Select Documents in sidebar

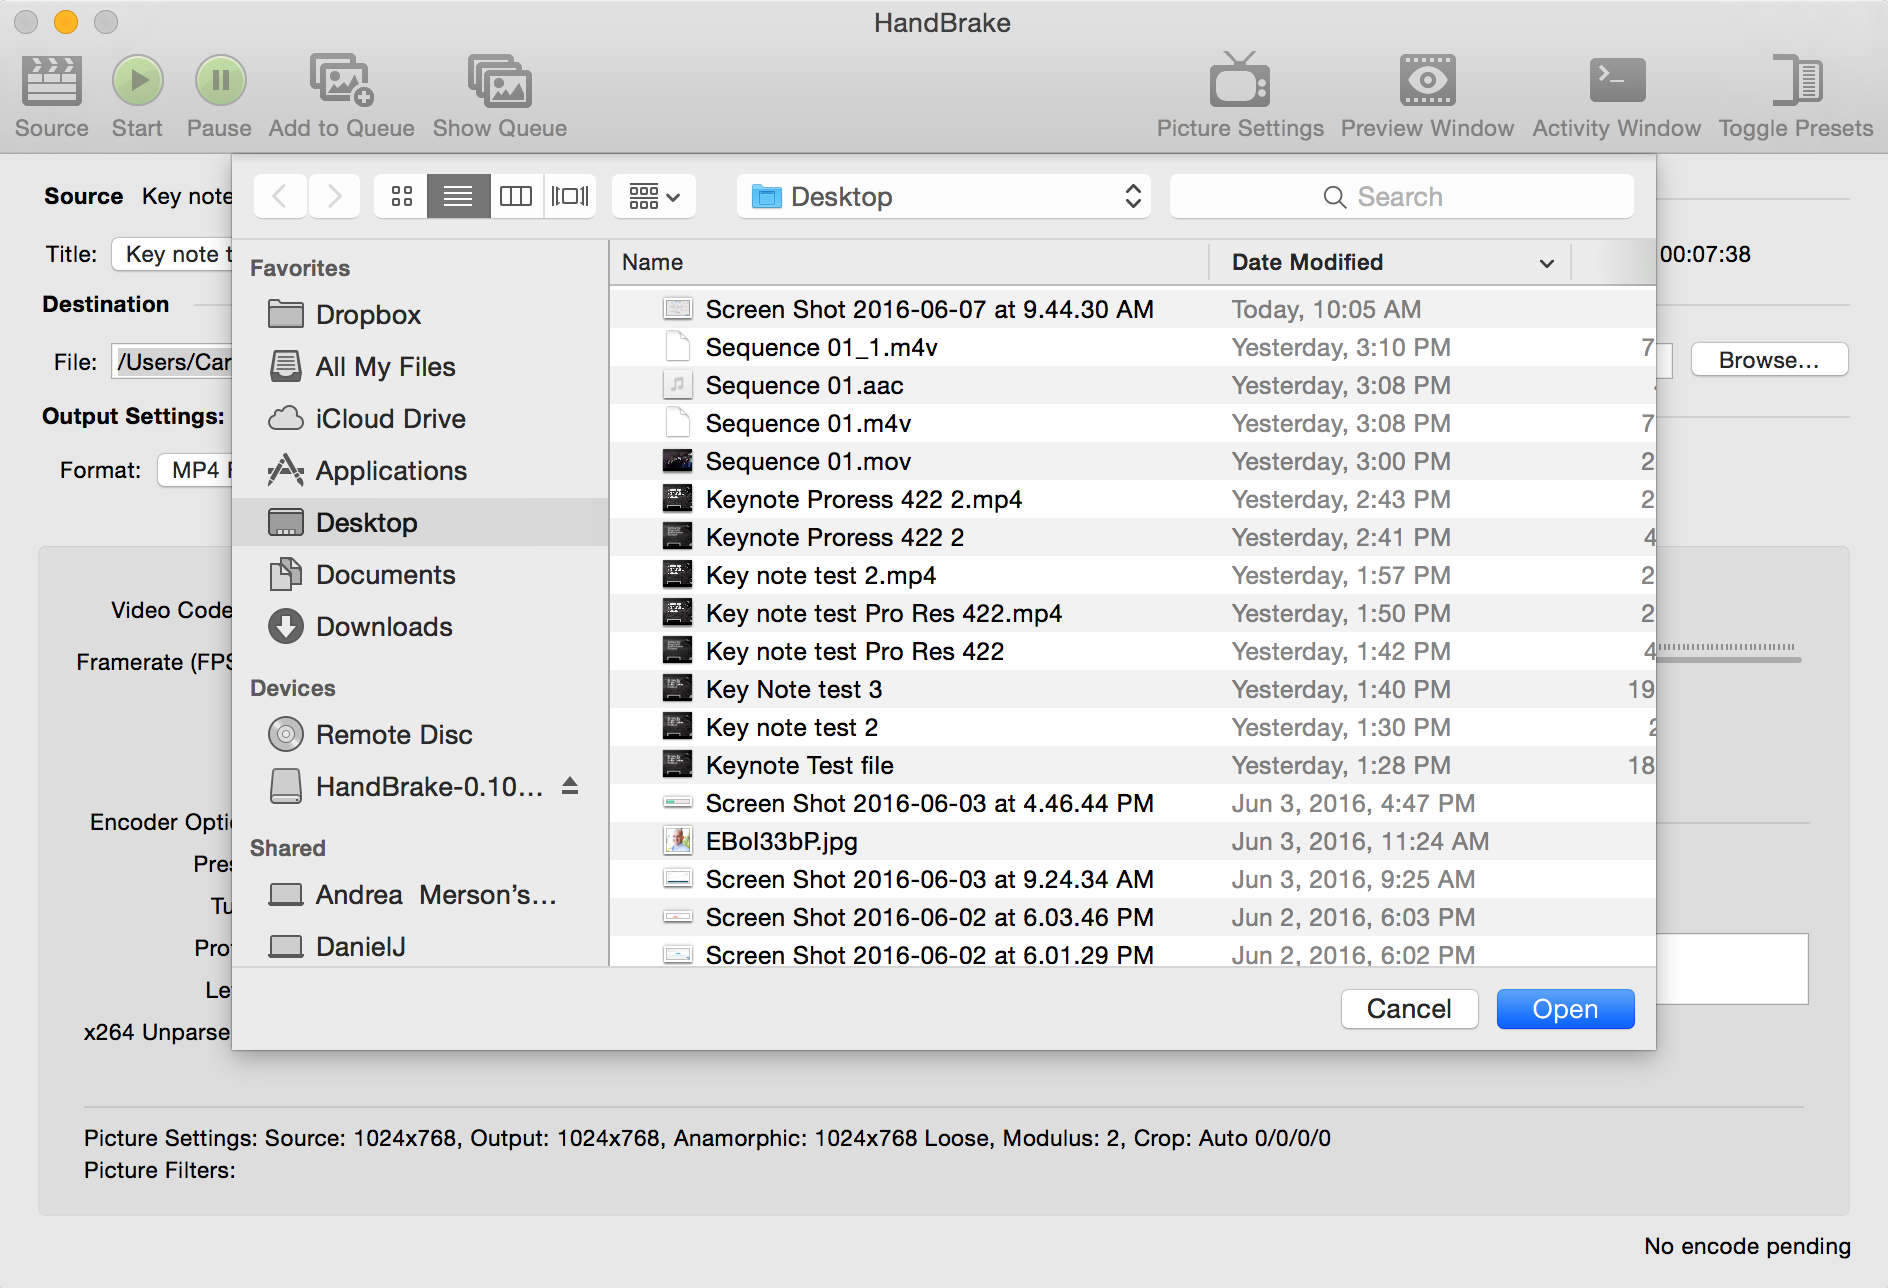(420, 575)
